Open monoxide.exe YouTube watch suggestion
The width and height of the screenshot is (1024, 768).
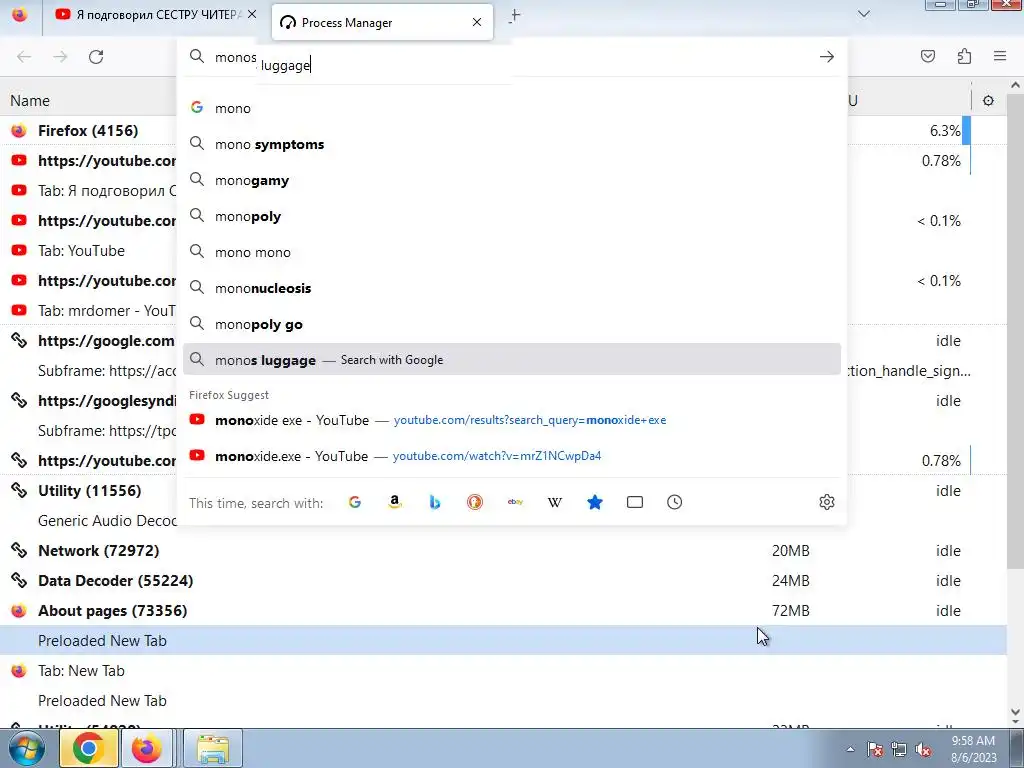[512, 456]
